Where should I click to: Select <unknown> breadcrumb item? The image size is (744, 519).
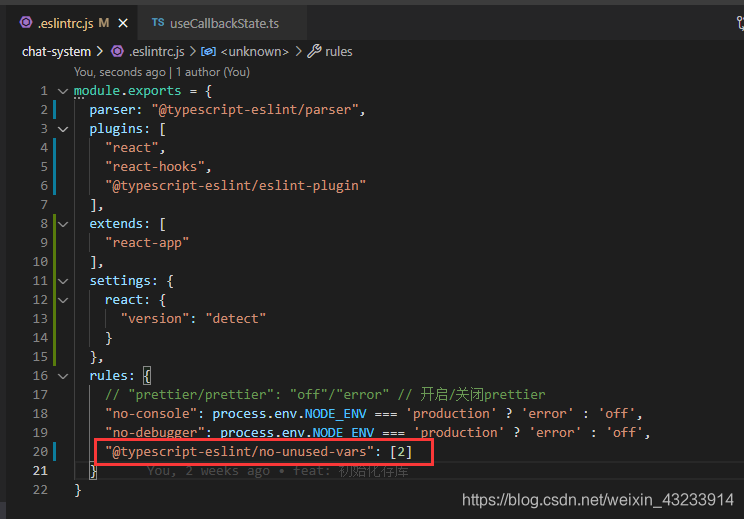(255, 51)
